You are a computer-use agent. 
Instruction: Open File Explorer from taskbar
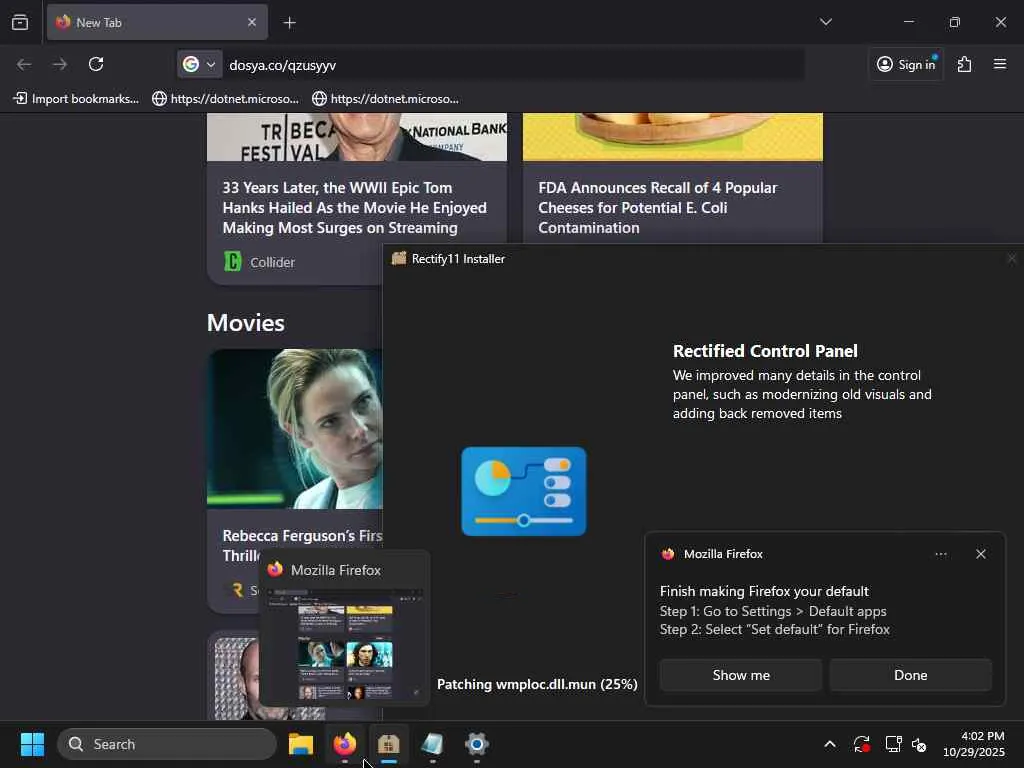(301, 744)
